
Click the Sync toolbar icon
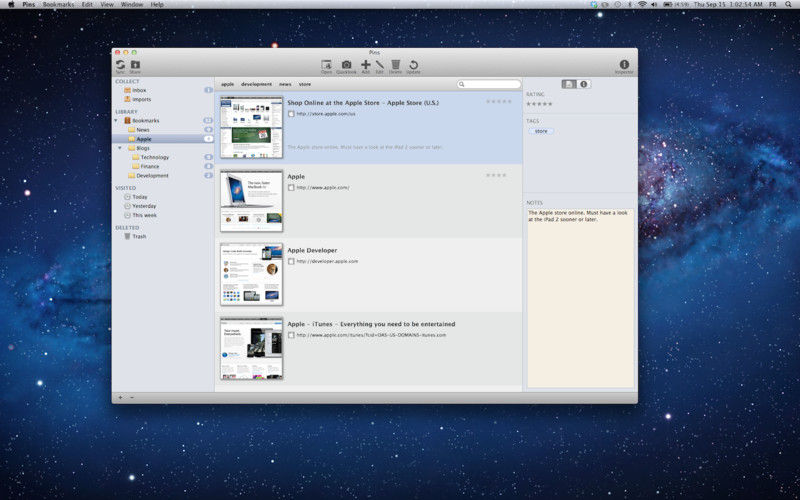[120, 65]
